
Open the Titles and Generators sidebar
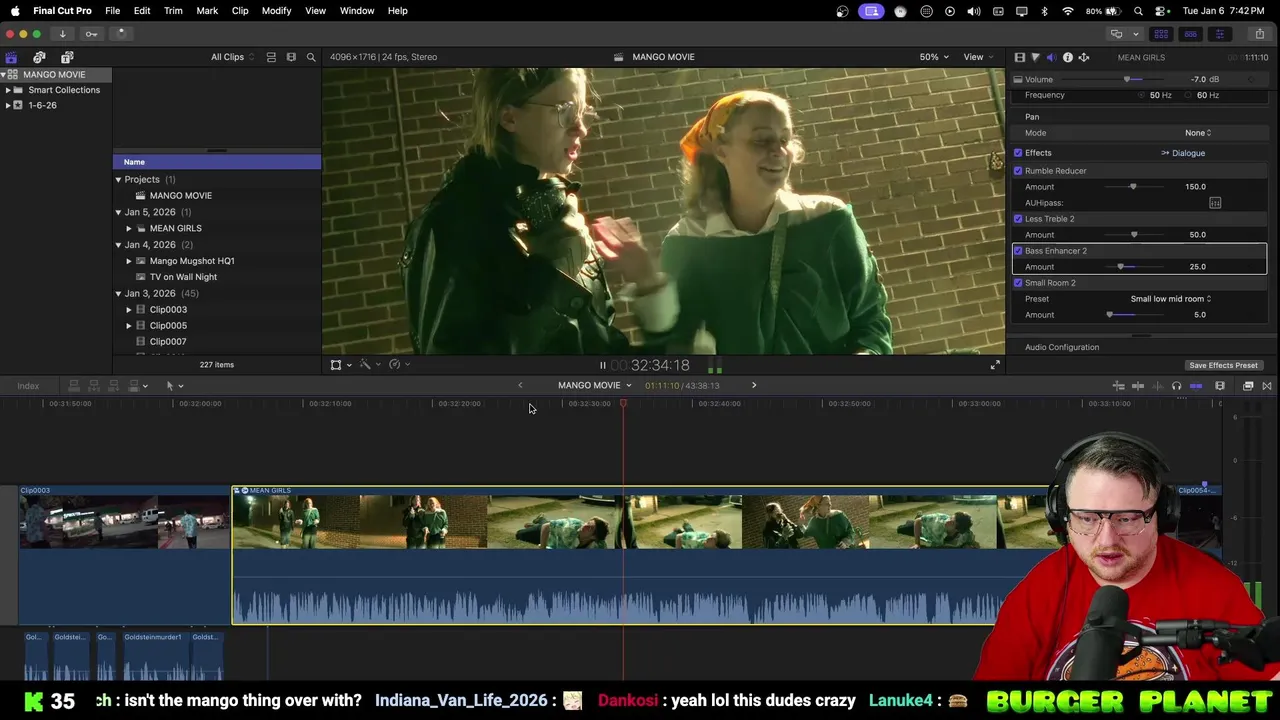(x=67, y=57)
